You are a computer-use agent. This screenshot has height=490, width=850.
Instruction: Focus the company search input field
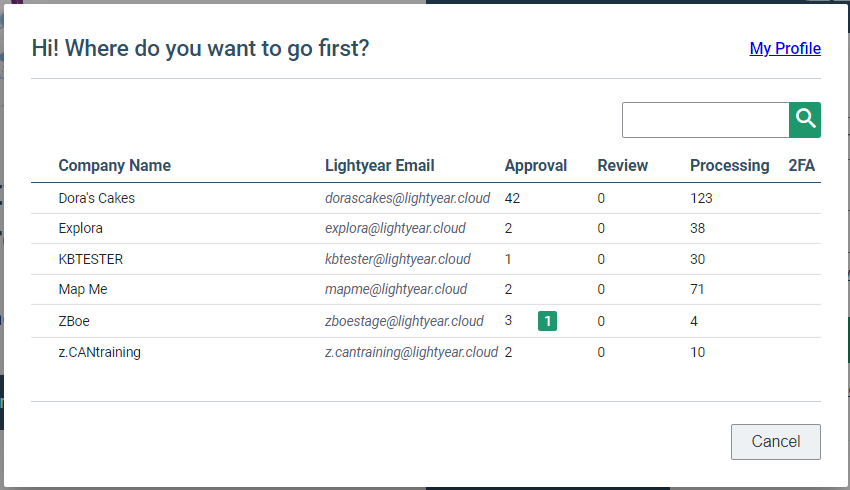(x=705, y=120)
